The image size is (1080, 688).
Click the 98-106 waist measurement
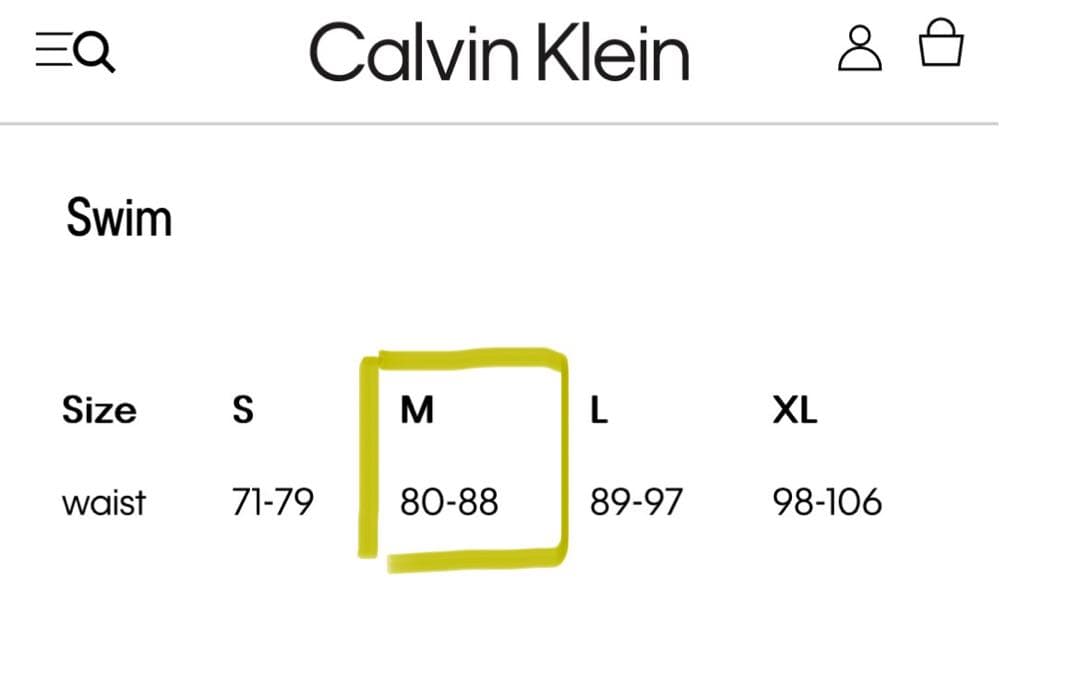click(827, 501)
